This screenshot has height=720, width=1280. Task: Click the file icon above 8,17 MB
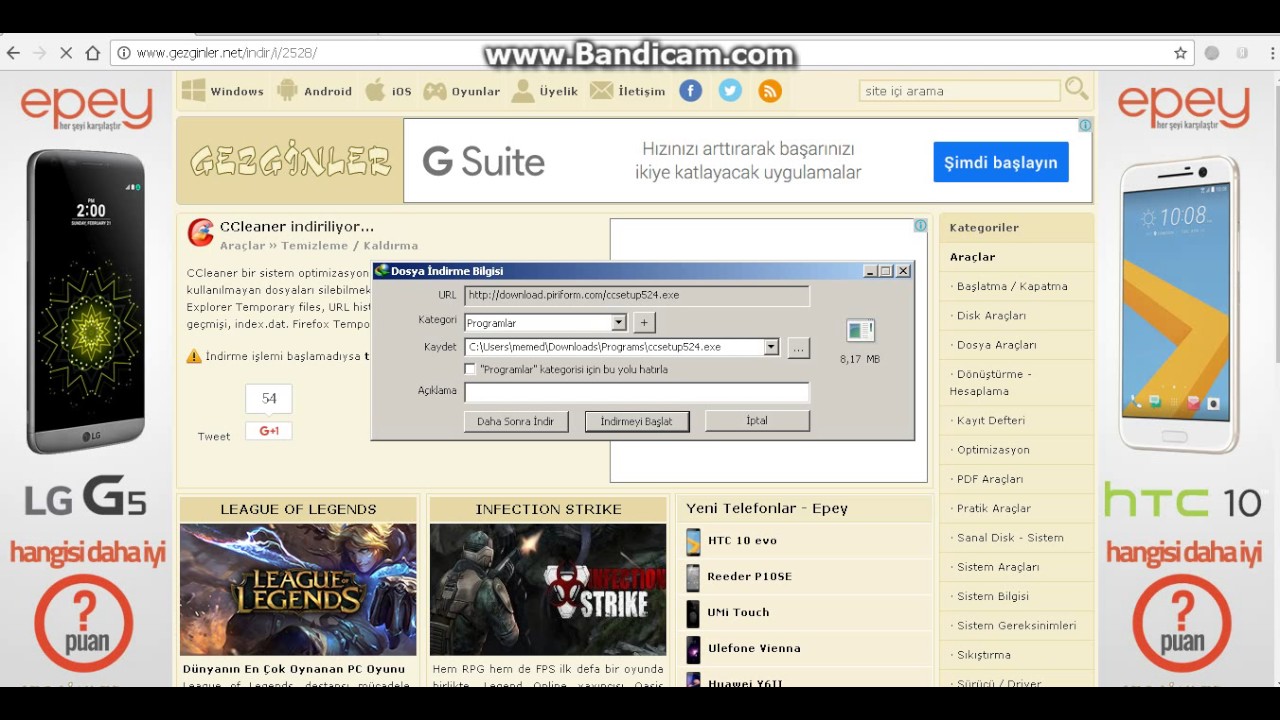point(860,330)
